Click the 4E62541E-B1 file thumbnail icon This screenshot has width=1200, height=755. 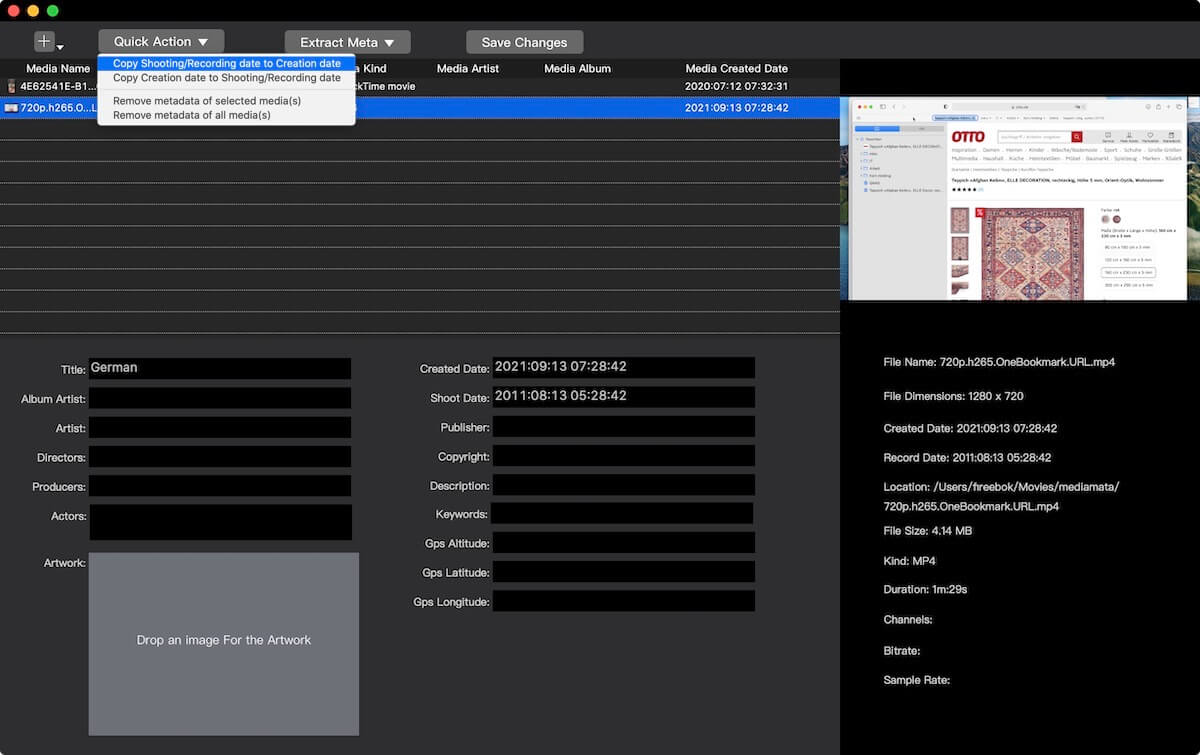(x=11, y=87)
